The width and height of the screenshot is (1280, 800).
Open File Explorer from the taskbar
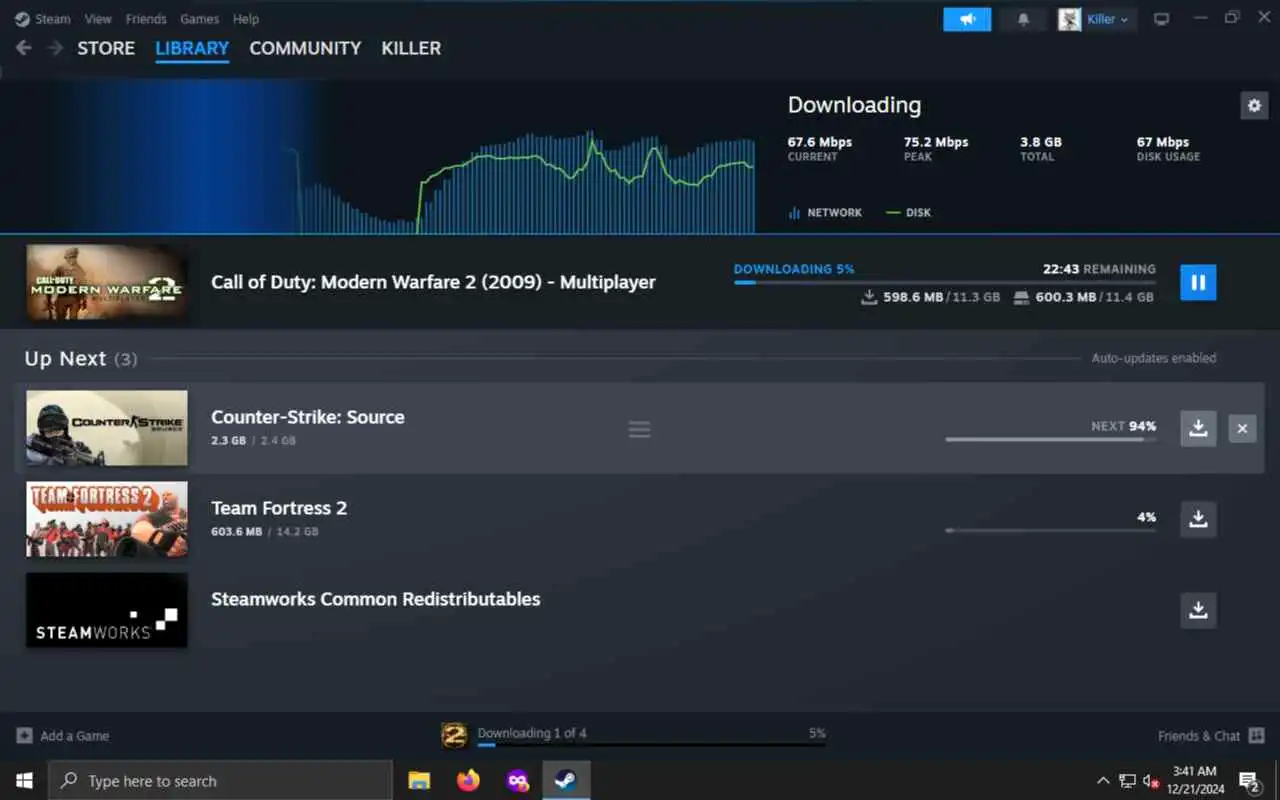point(419,780)
